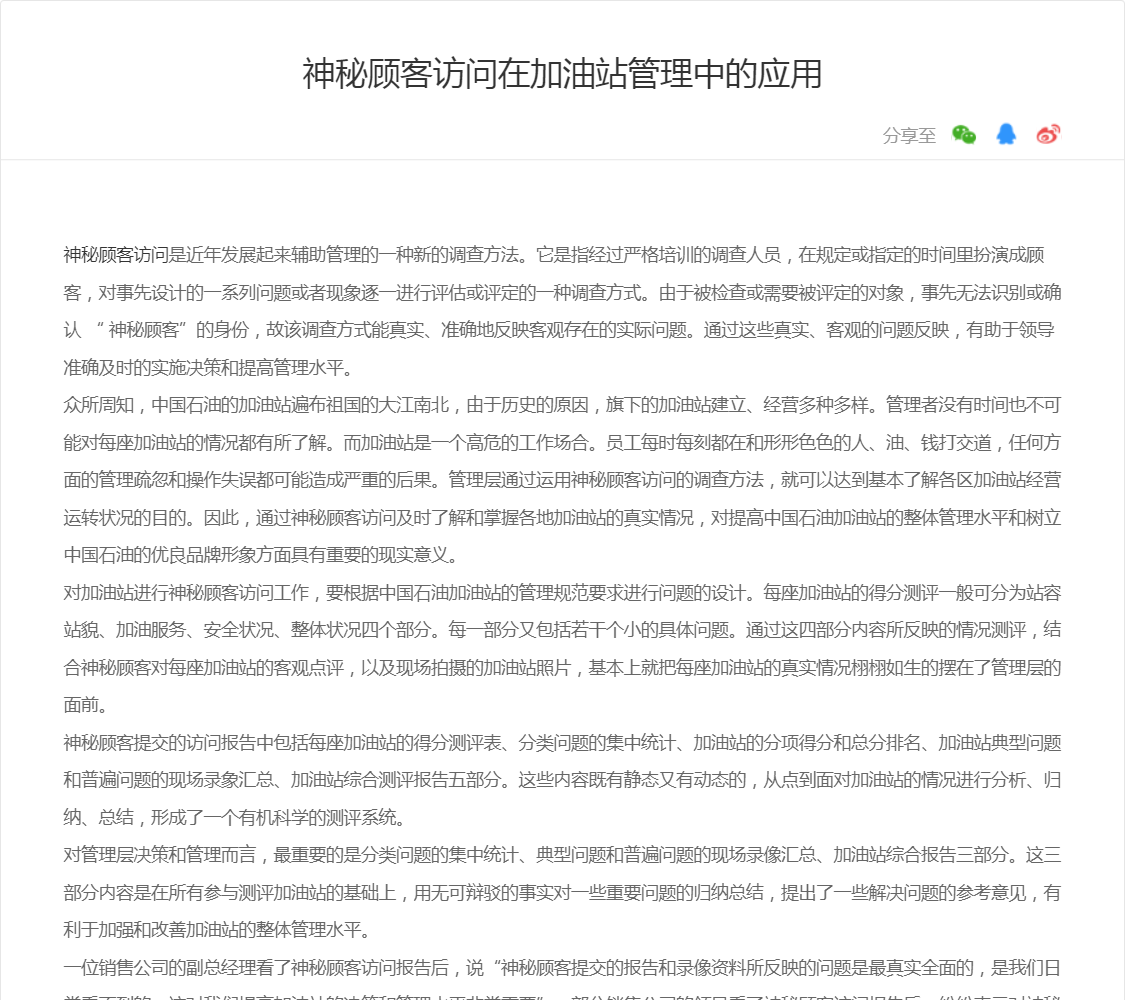Click the line starting 众所周知，中国石油的加油站
Image resolution: width=1125 pixels, height=1000 pixels.
[562, 405]
